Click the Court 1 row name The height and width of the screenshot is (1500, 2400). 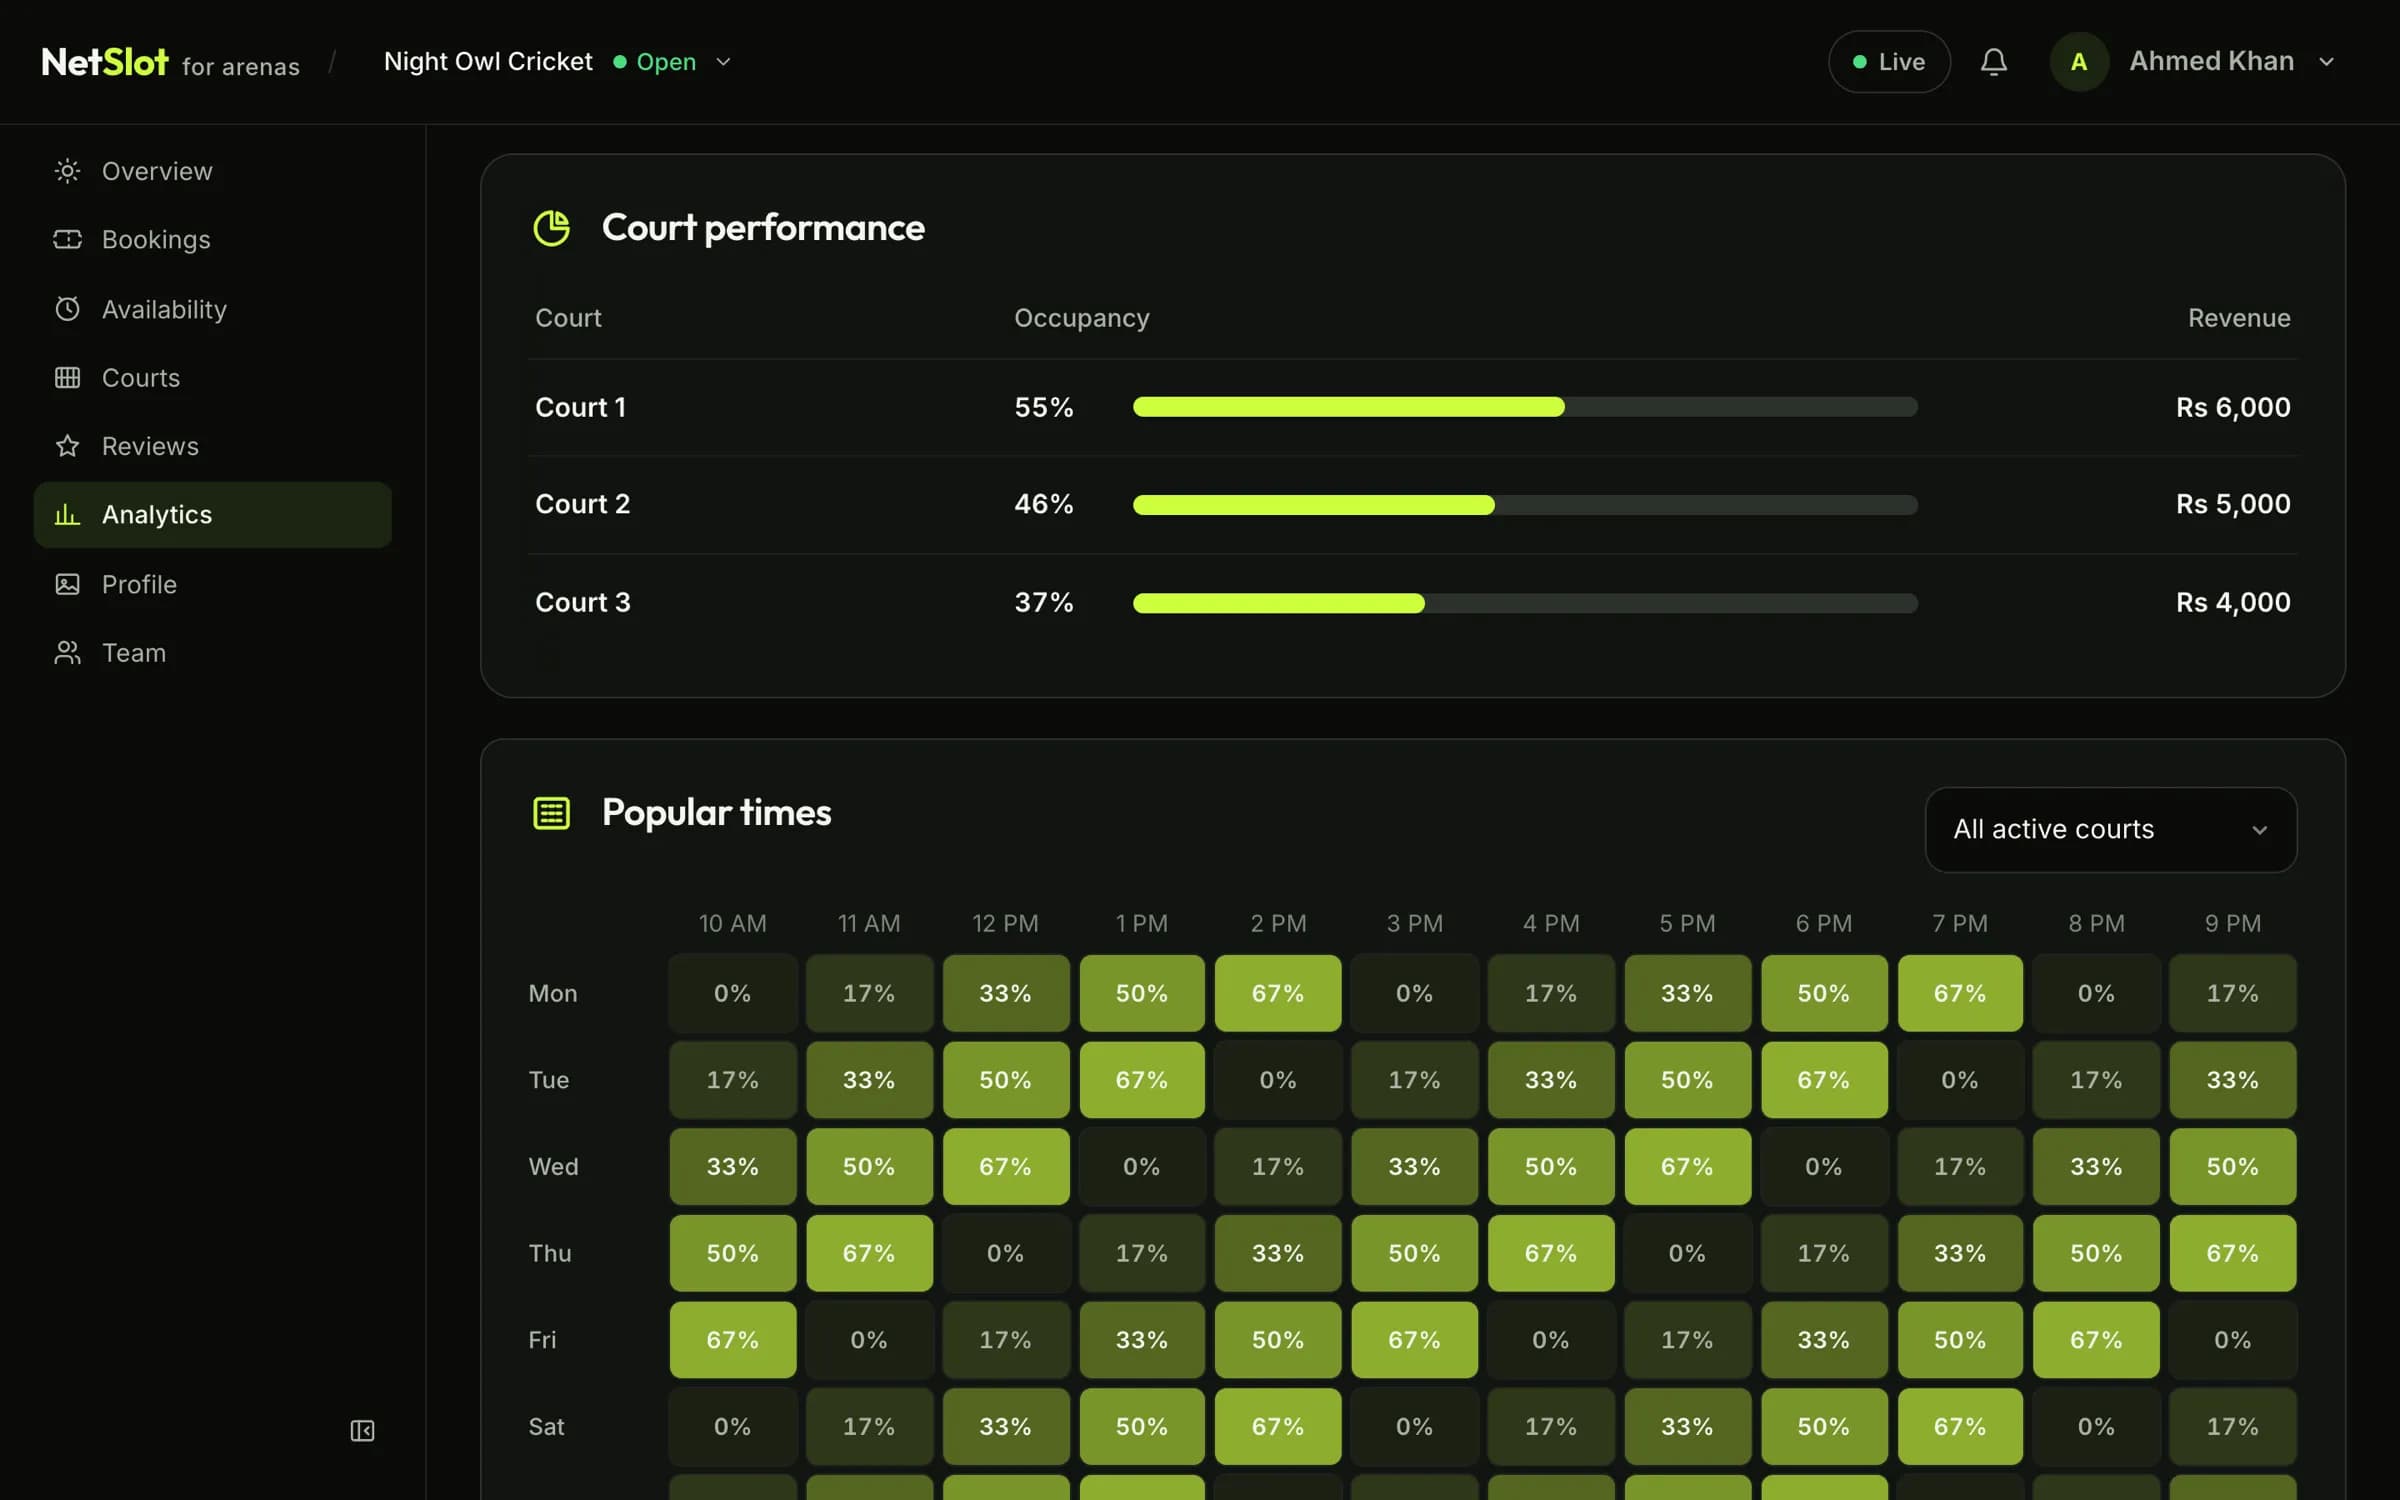point(580,407)
